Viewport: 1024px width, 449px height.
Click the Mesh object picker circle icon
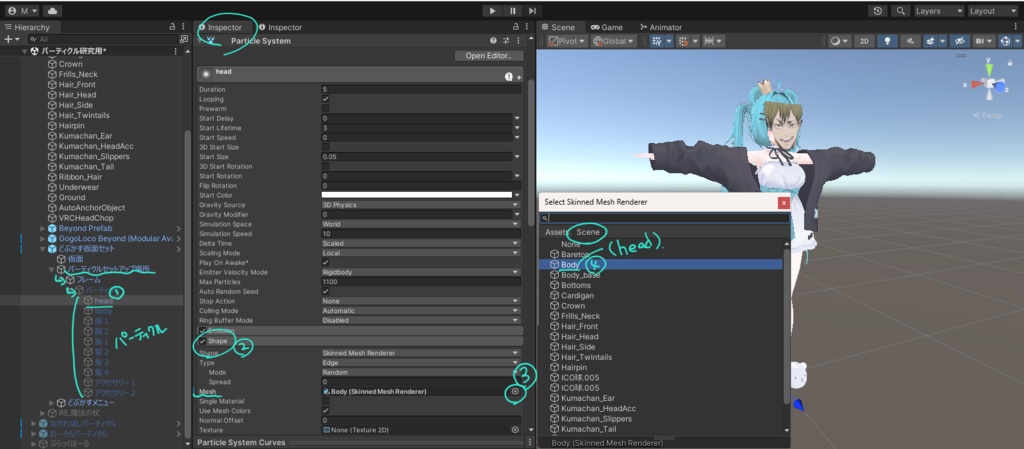[515, 392]
